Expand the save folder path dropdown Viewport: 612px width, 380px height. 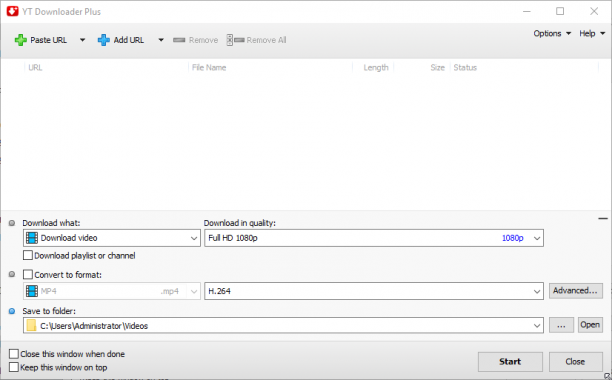pos(537,325)
